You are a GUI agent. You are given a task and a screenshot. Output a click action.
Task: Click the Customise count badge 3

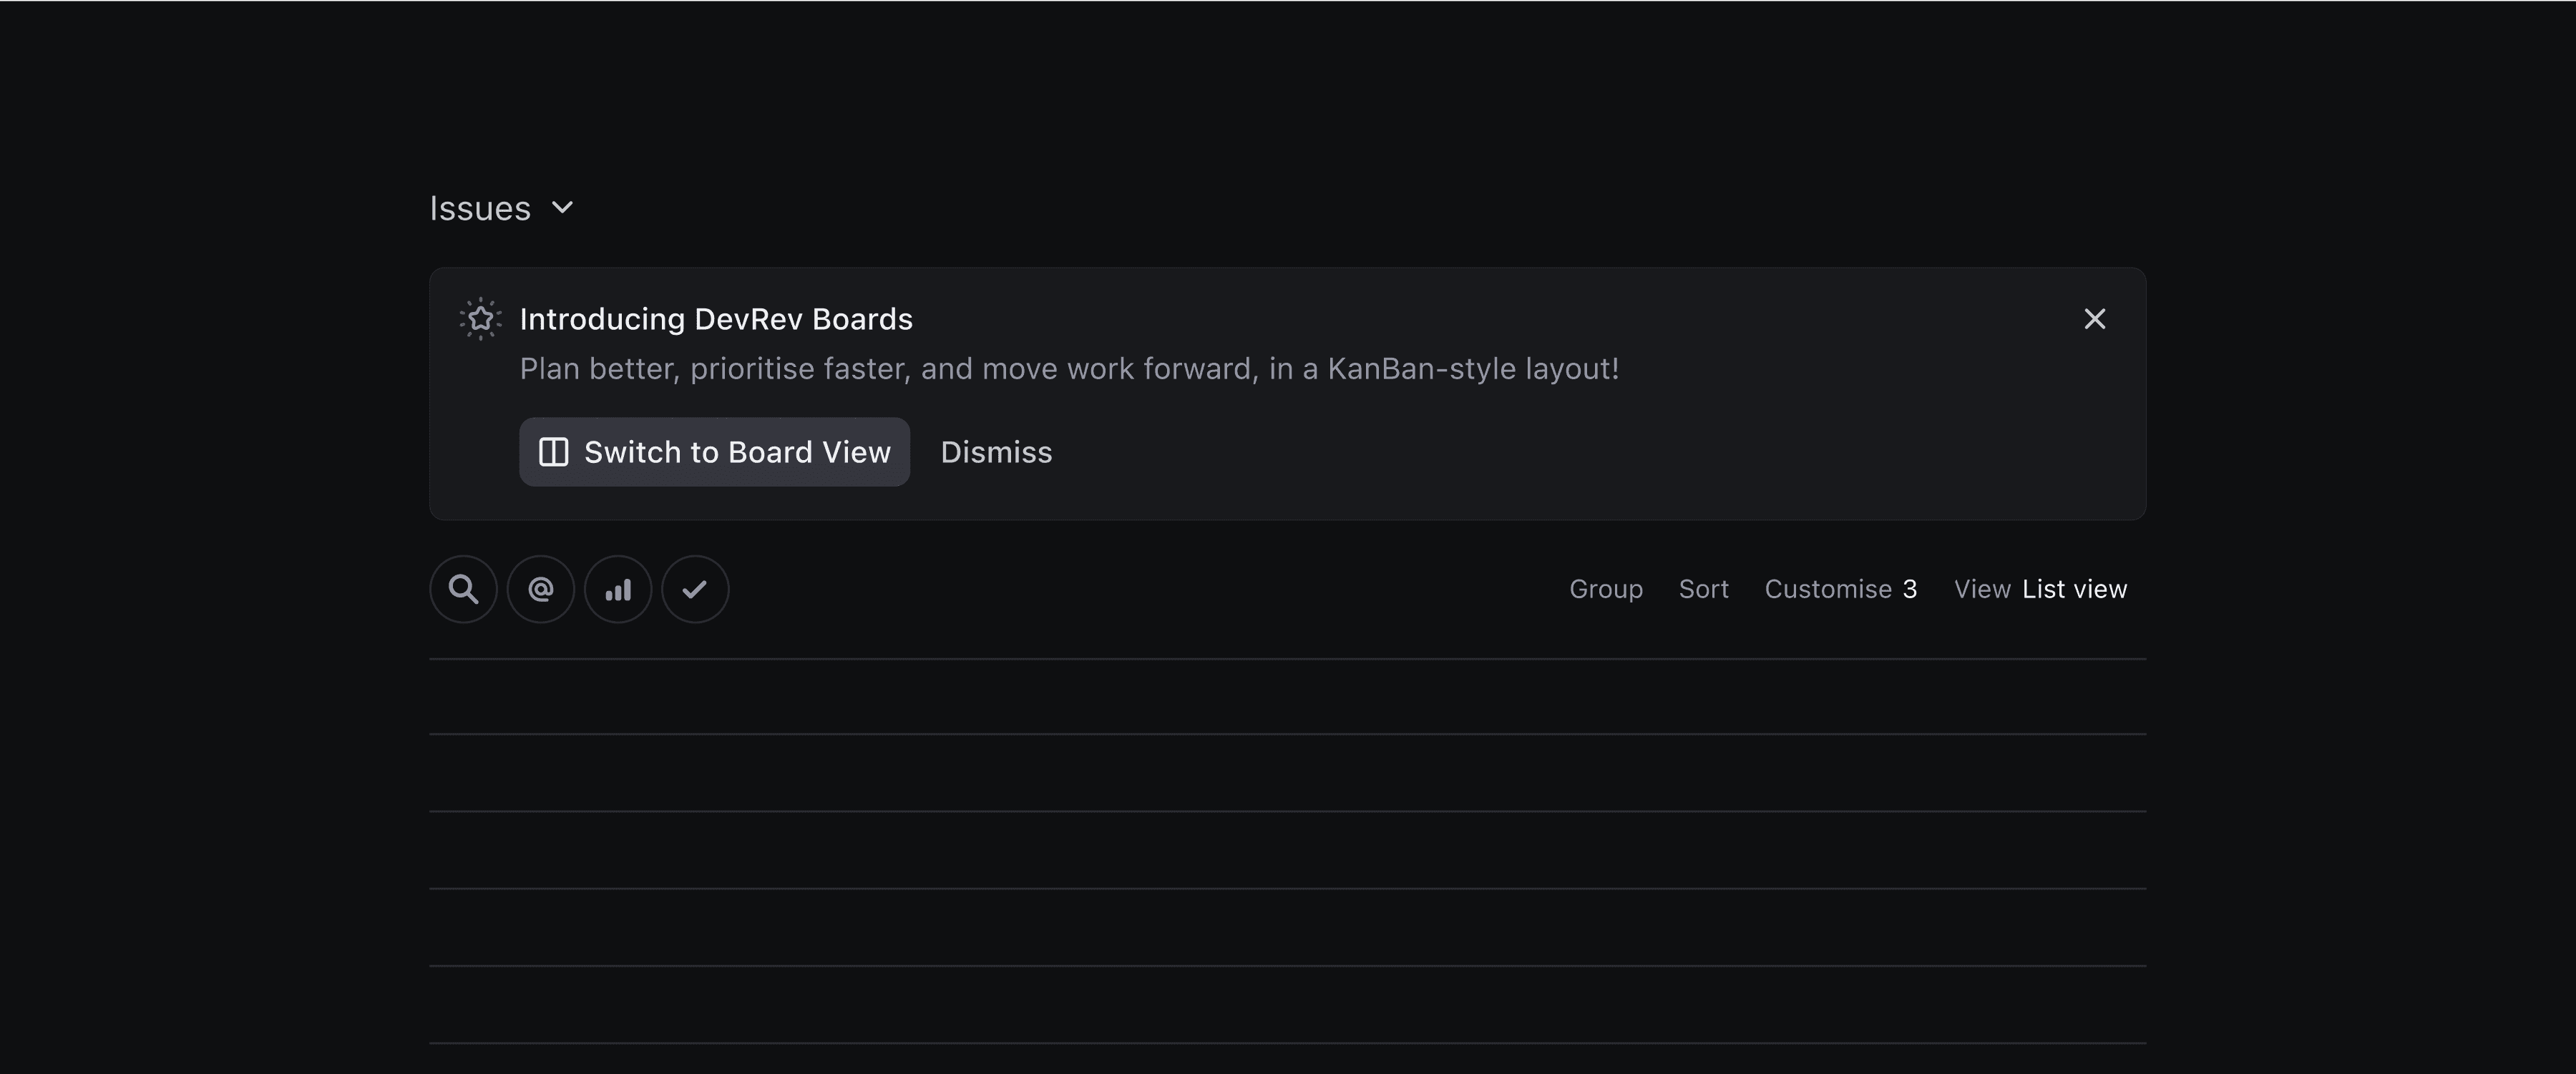pyautogui.click(x=1910, y=589)
